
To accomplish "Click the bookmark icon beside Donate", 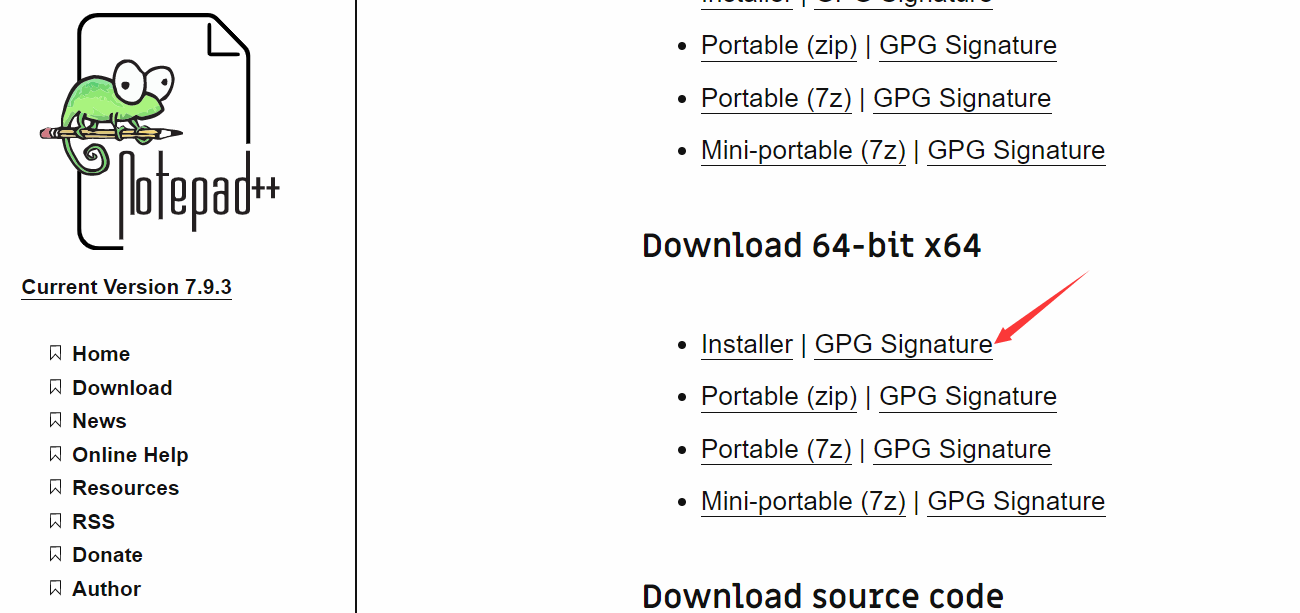I will 55,554.
